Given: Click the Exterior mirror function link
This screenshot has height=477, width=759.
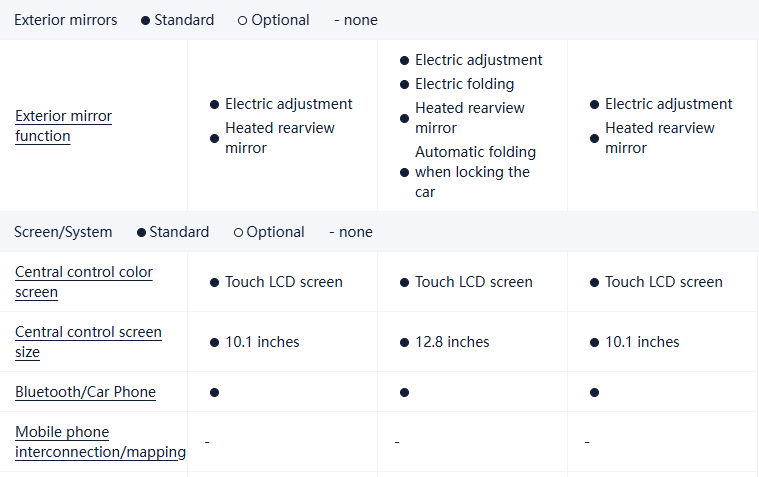Looking at the screenshot, I should click(x=63, y=126).
